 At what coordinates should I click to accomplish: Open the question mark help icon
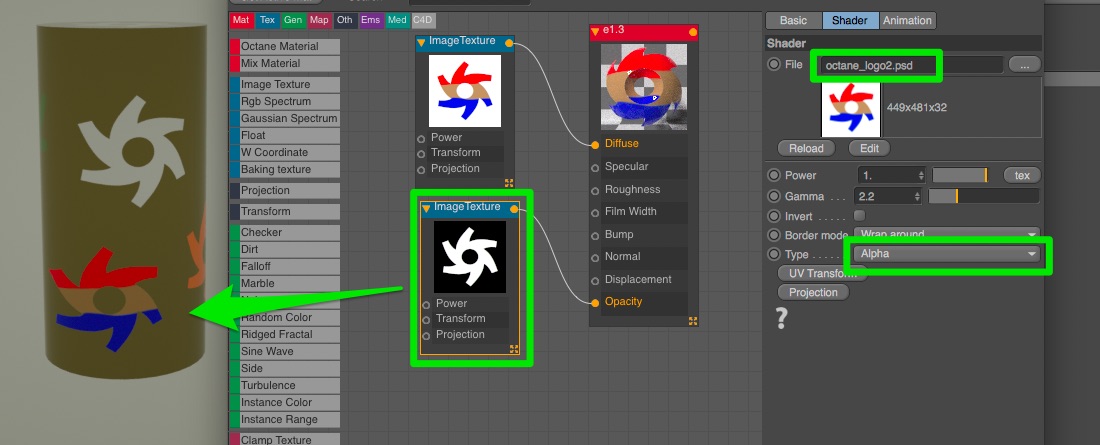782,318
